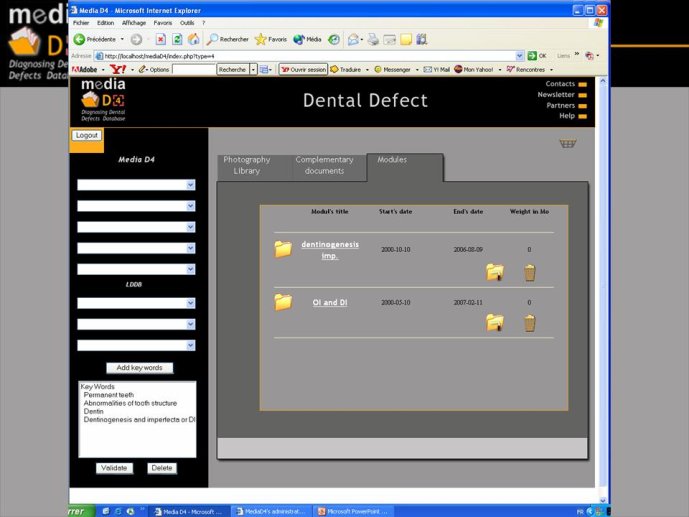Switch to MediaD4's administration taskbar window
This screenshot has width=689, height=517.
tap(270, 511)
